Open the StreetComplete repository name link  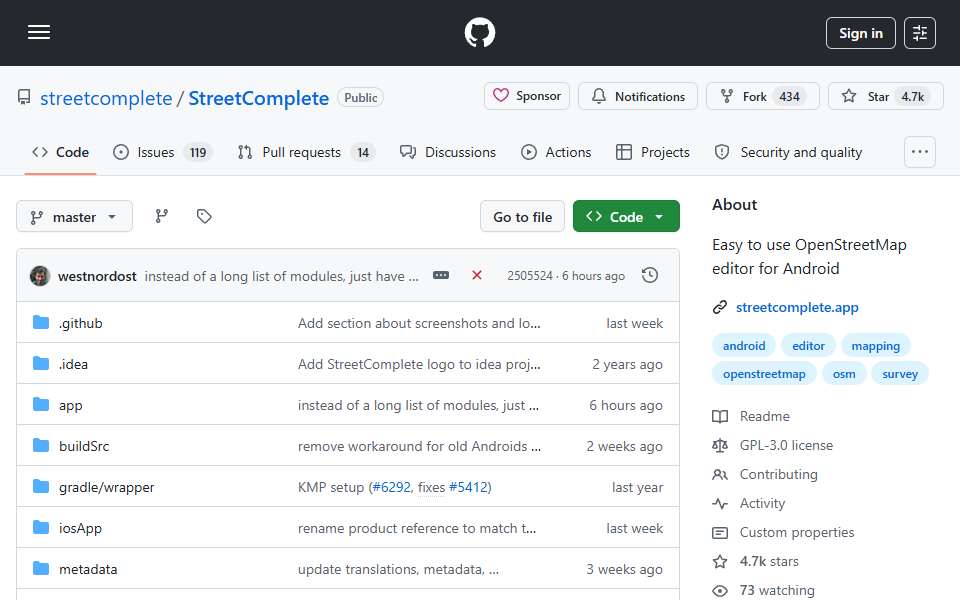pyautogui.click(x=258, y=98)
